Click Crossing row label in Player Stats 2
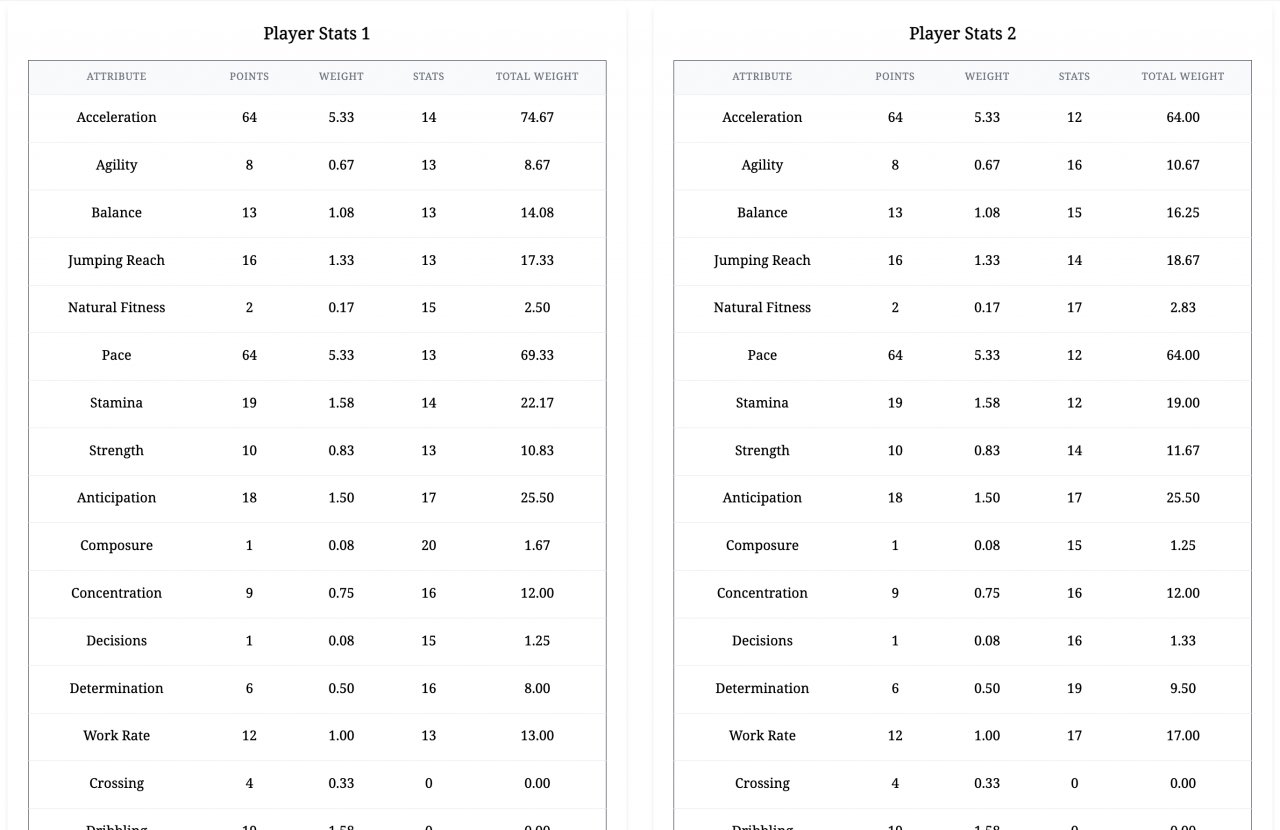 (x=762, y=783)
